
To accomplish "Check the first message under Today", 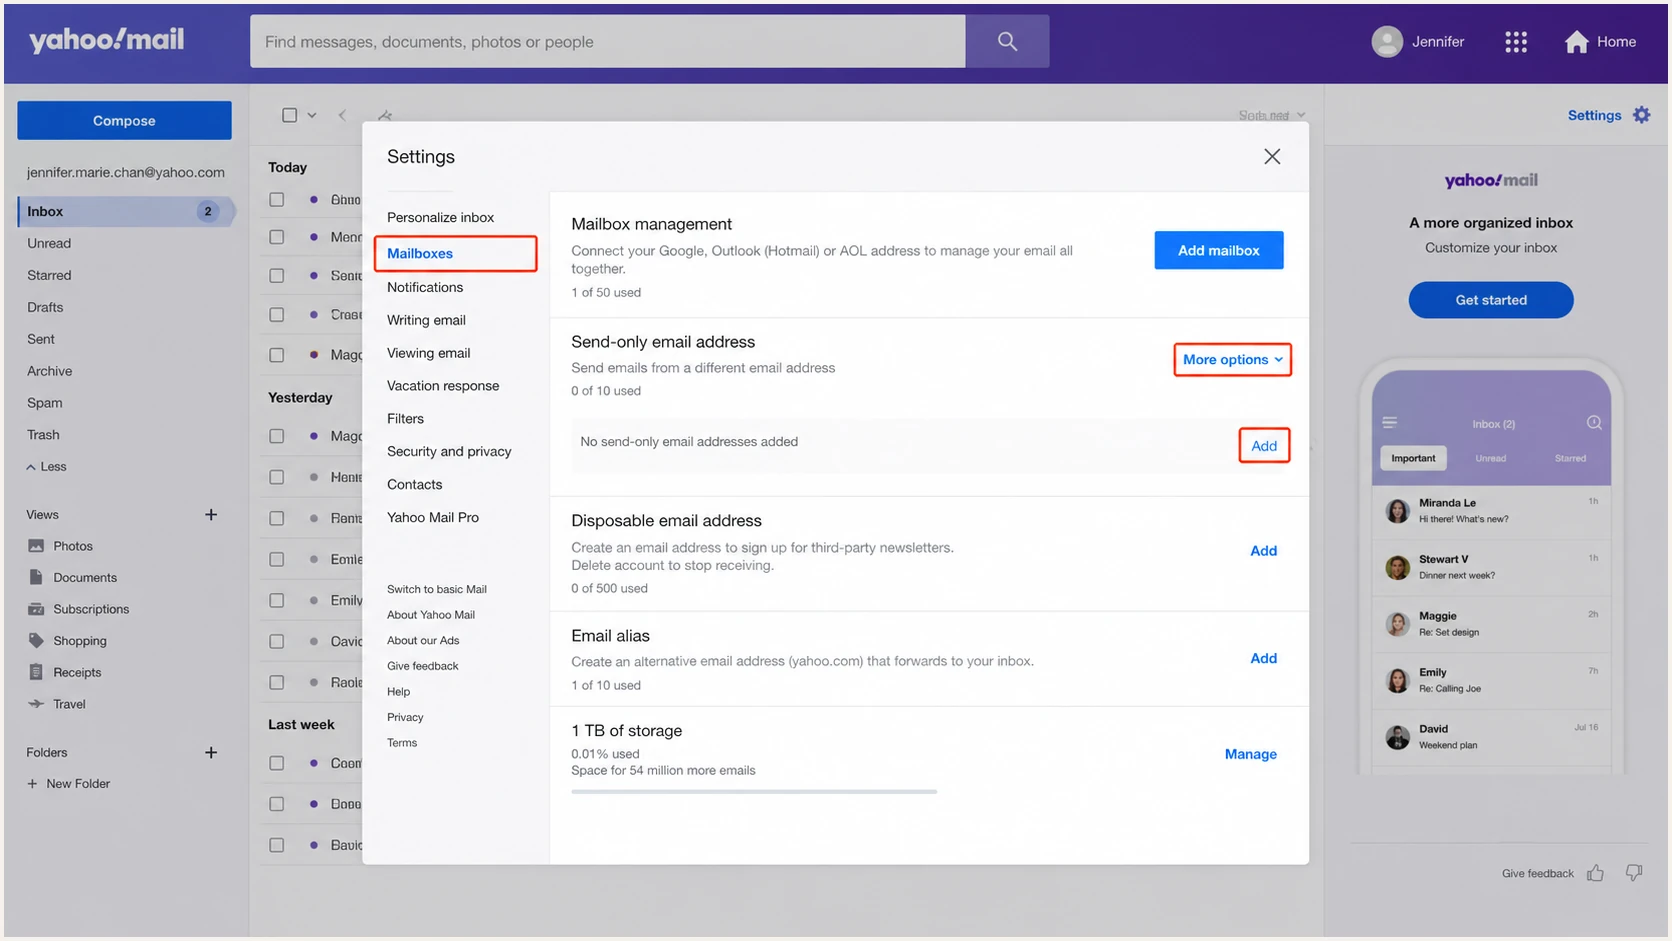I will click(x=277, y=200).
